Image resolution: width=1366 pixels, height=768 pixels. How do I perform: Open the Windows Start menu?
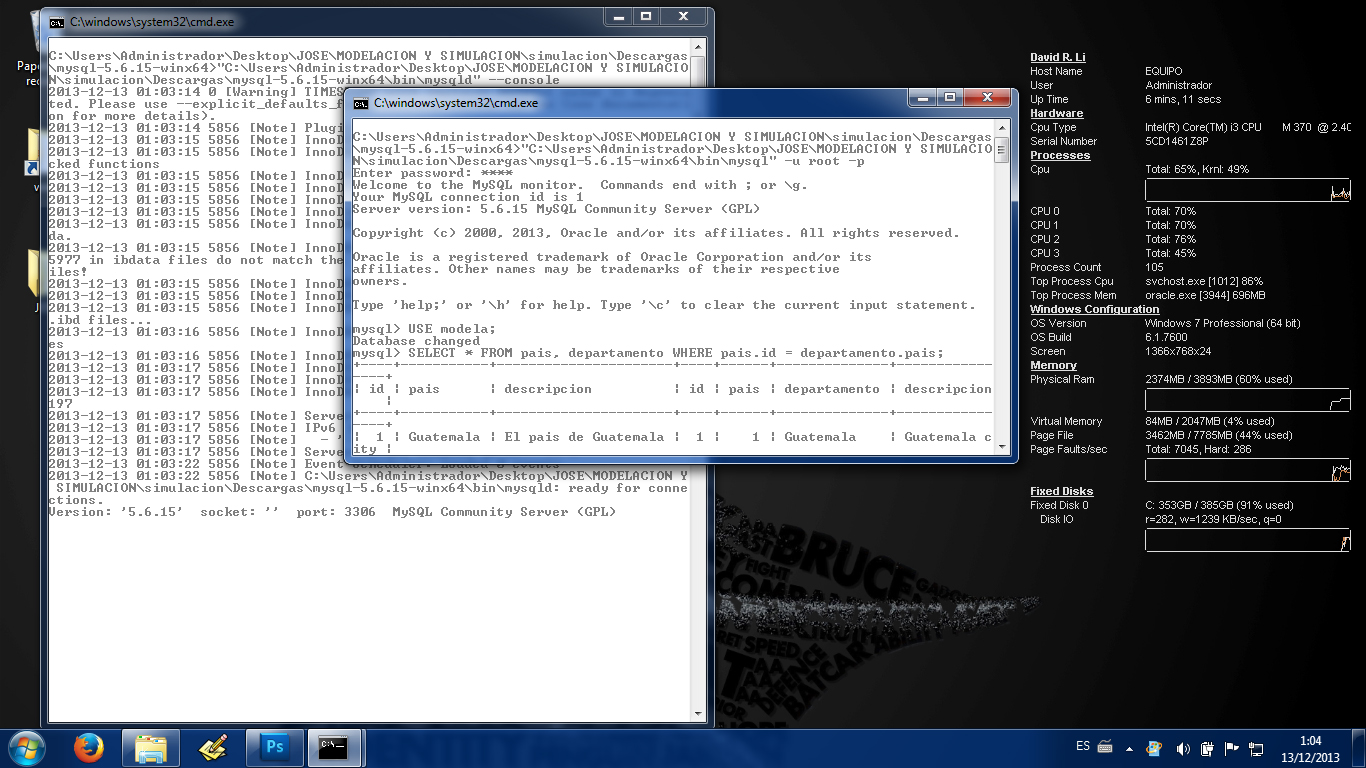click(x=27, y=747)
